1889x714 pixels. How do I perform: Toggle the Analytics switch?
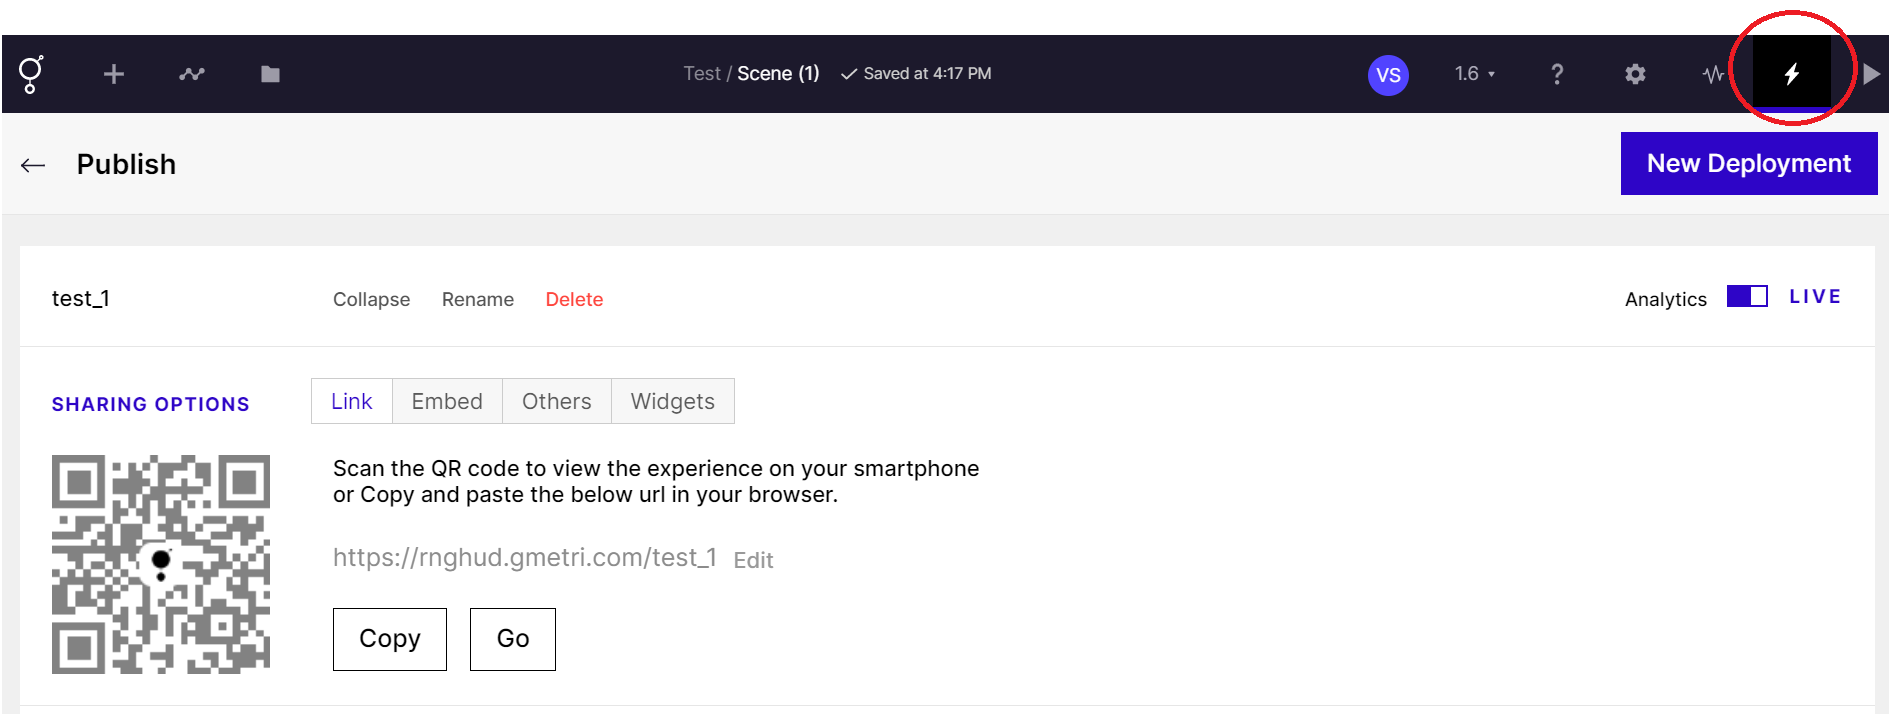[1747, 297]
